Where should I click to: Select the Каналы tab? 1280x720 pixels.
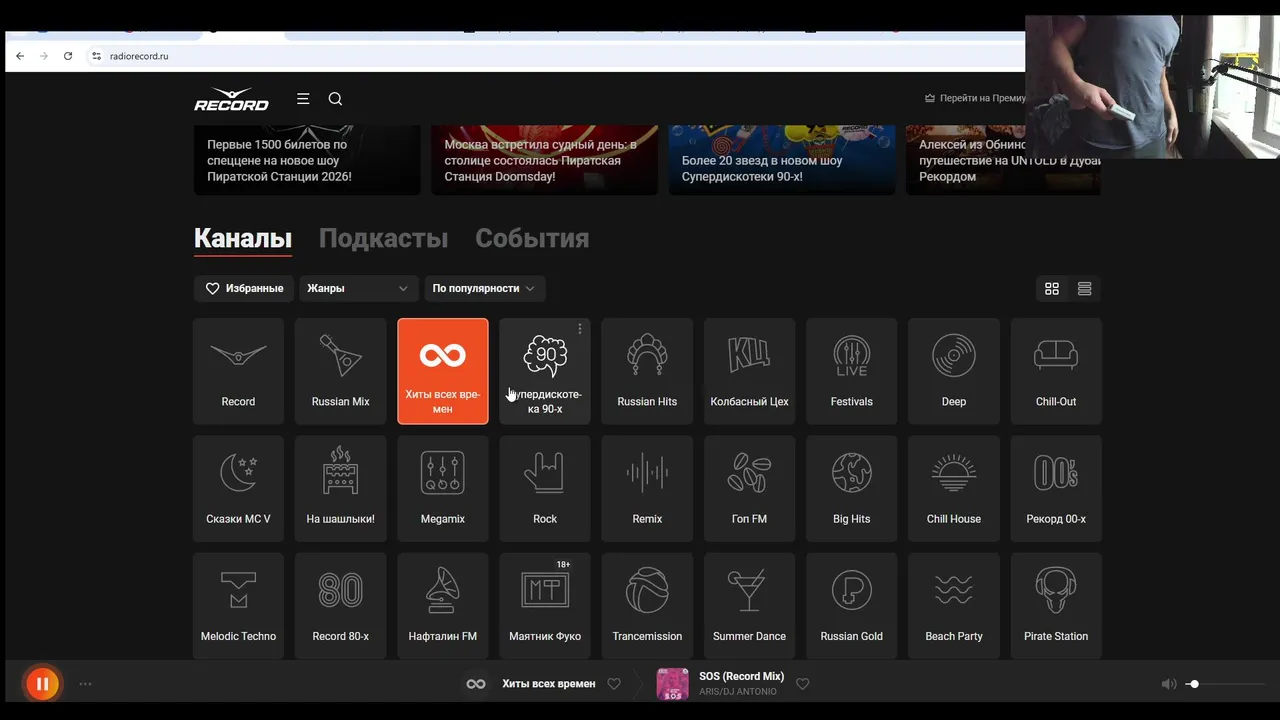click(x=243, y=238)
